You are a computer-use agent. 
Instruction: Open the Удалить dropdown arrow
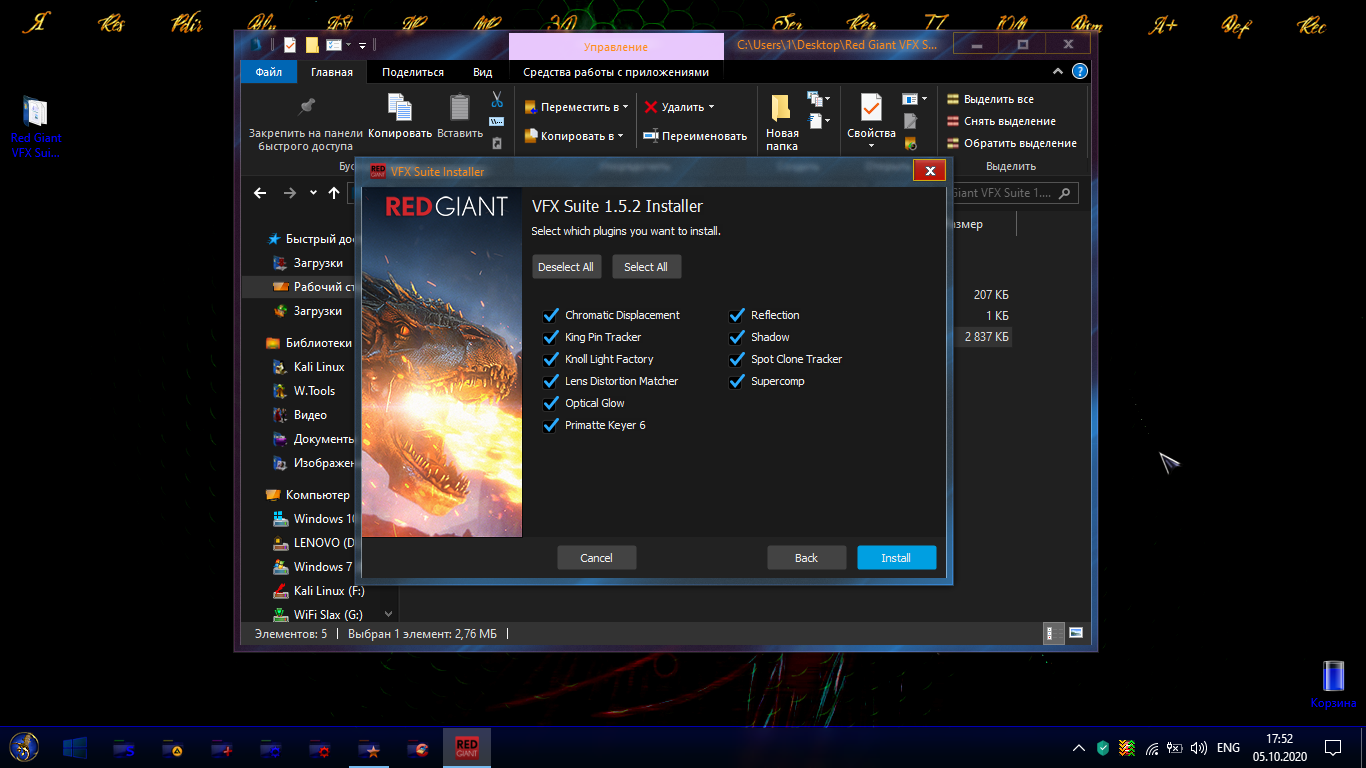711,107
